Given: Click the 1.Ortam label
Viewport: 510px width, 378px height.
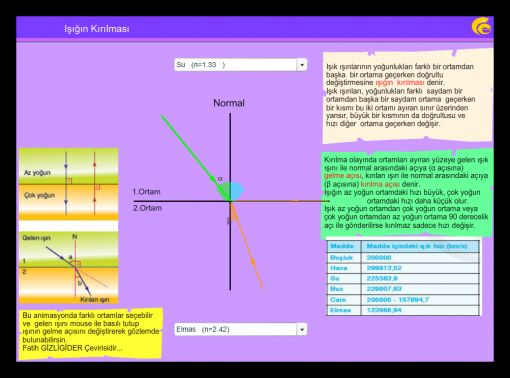Looking at the screenshot, I should 146,192.
